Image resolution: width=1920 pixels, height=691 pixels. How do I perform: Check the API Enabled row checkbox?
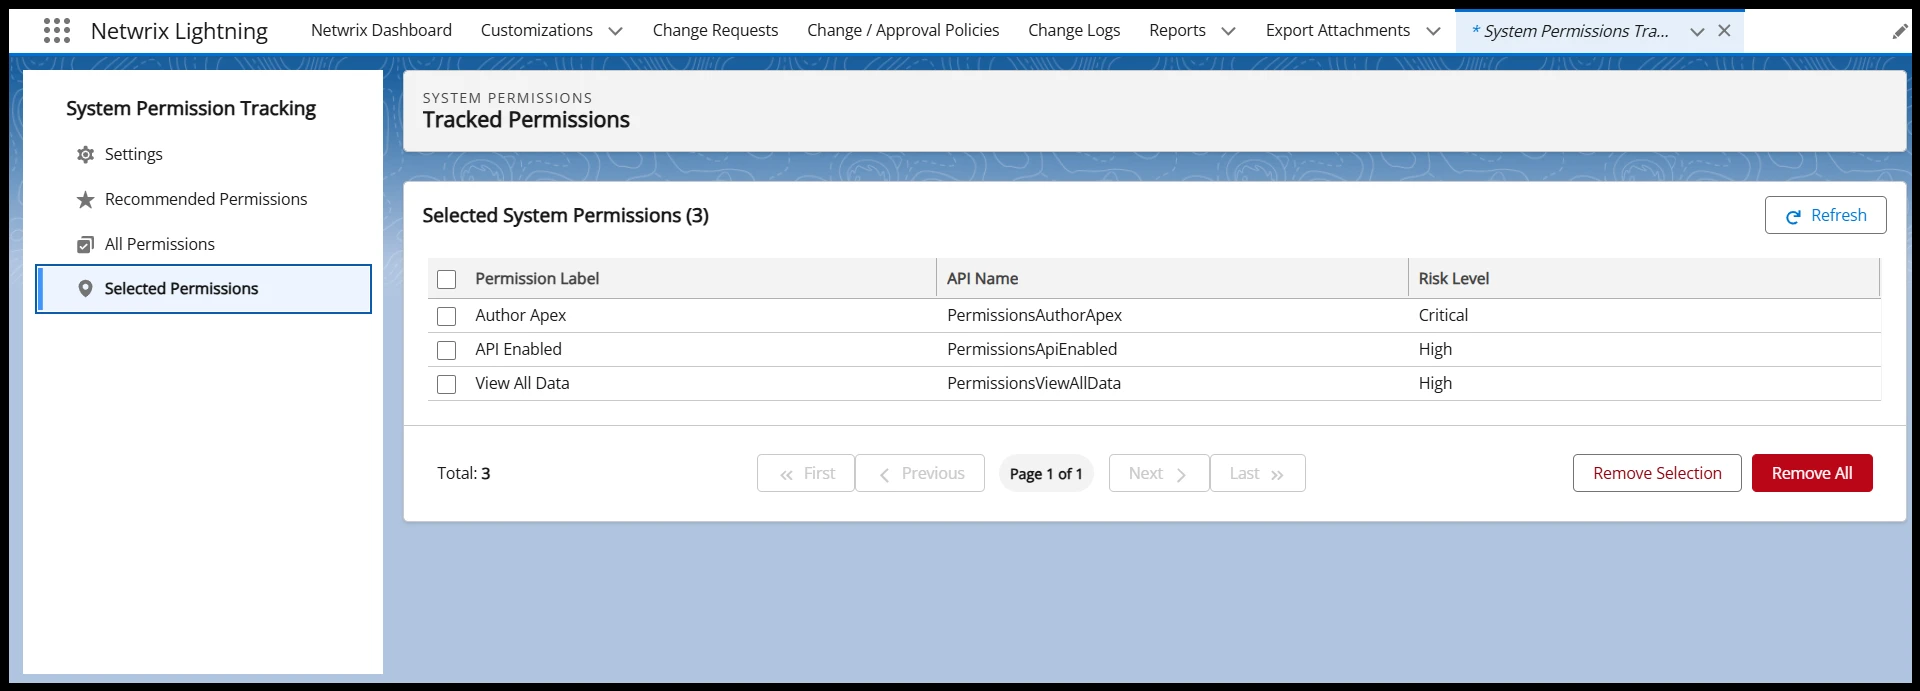(x=447, y=350)
